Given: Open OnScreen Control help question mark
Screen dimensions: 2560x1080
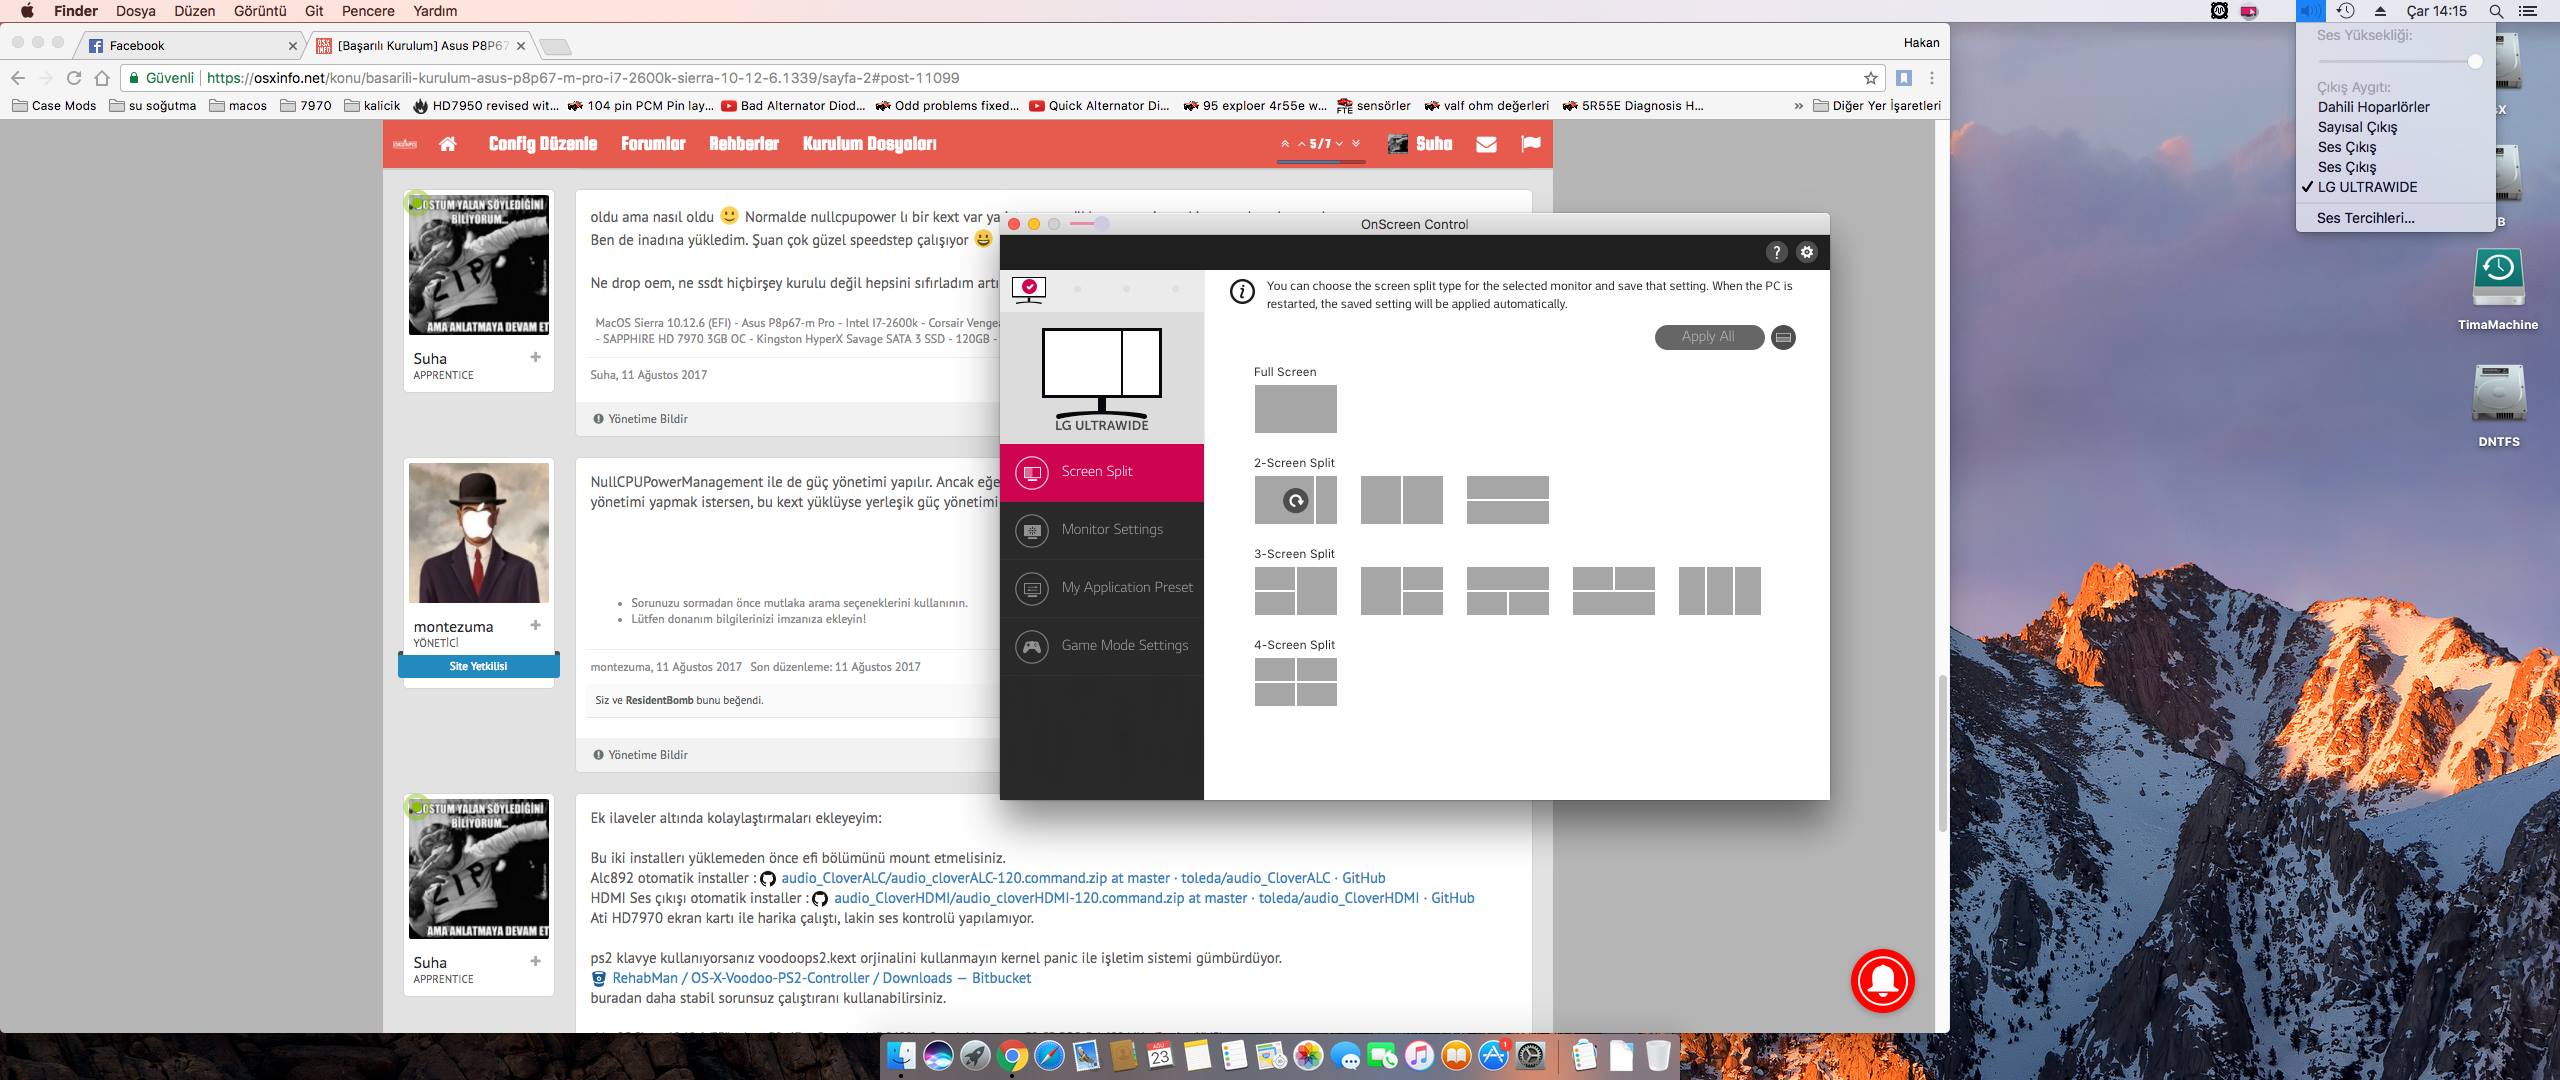Looking at the screenshot, I should click(x=1776, y=252).
